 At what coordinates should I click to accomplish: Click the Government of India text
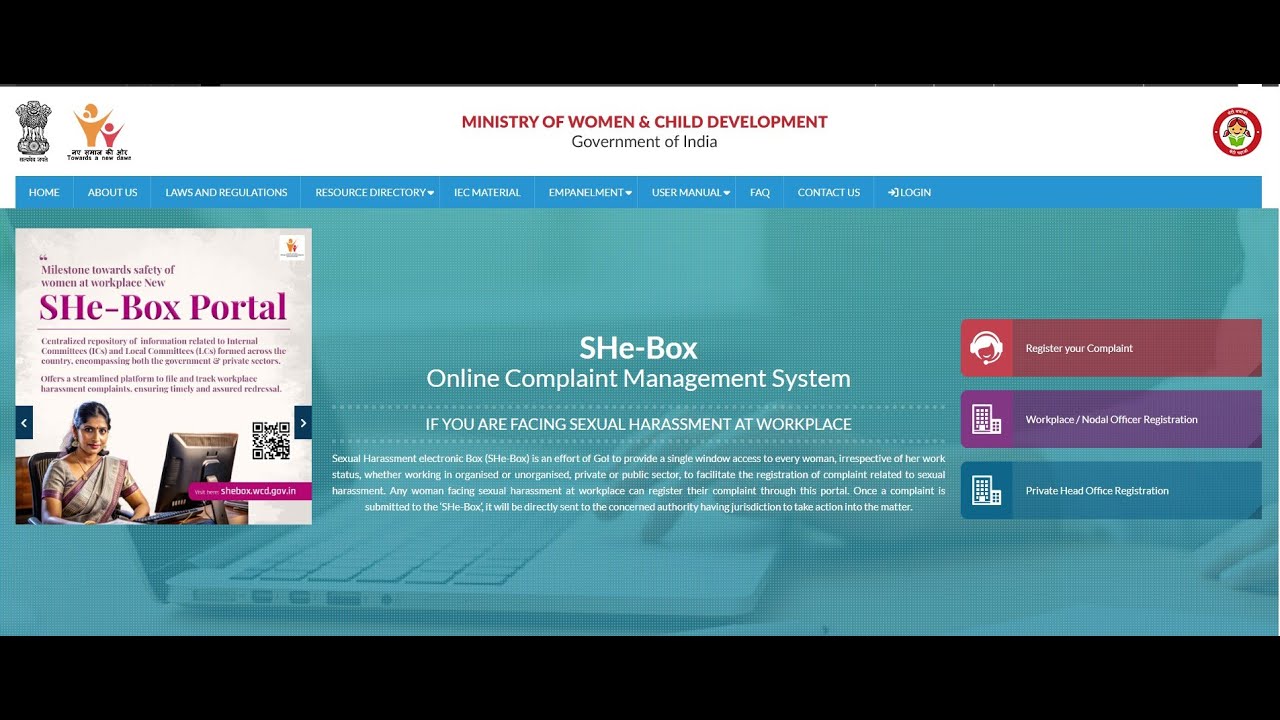pyautogui.click(x=644, y=142)
